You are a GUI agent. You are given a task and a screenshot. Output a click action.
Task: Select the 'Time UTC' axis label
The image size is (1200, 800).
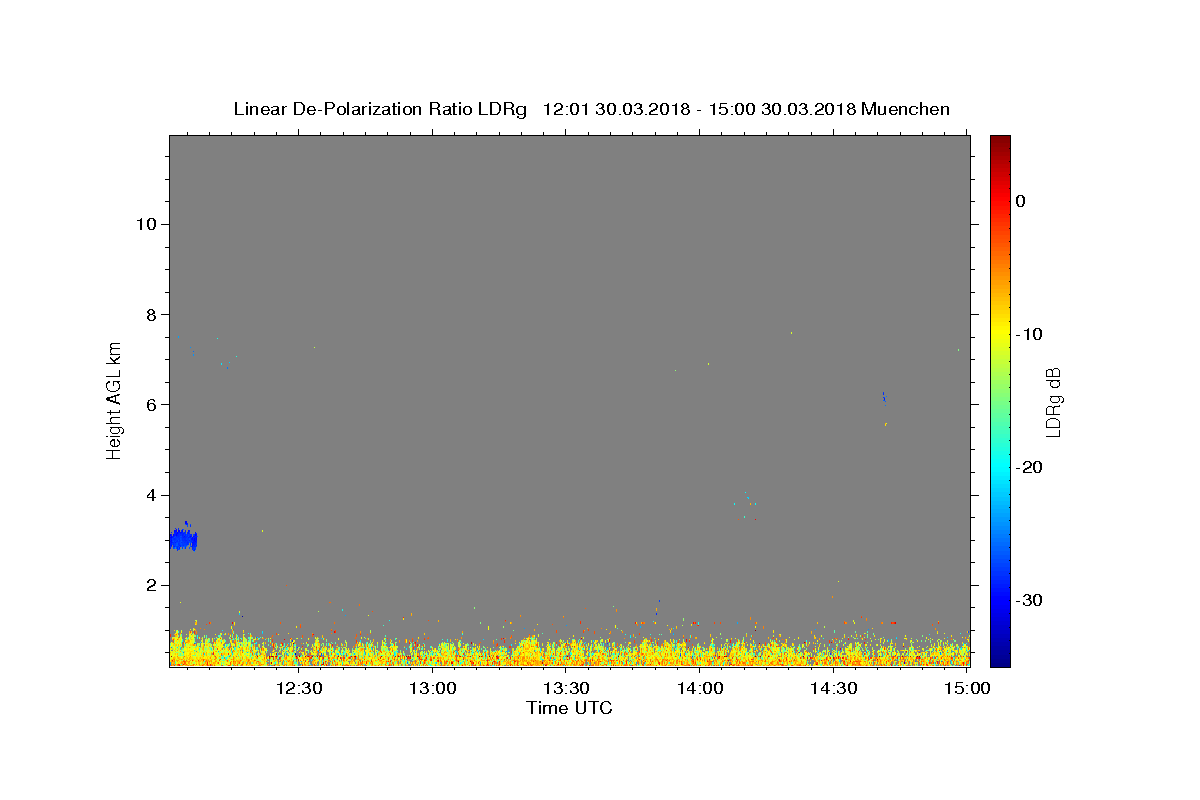[x=569, y=708]
